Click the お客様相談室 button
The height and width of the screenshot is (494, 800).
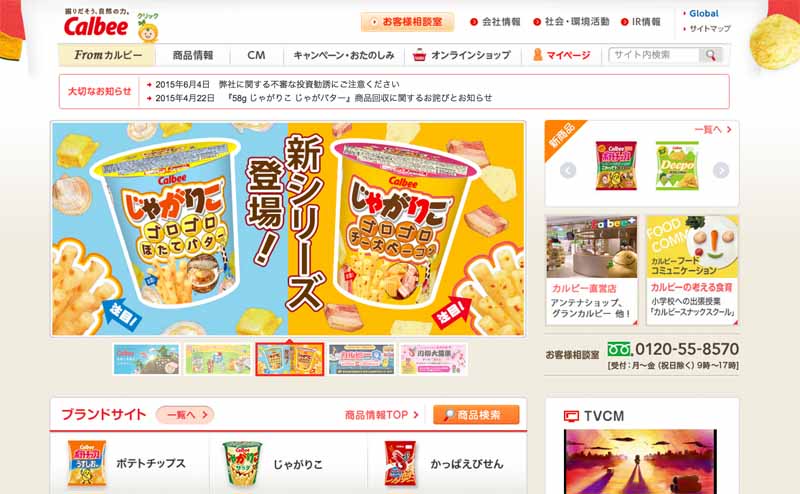point(407,22)
